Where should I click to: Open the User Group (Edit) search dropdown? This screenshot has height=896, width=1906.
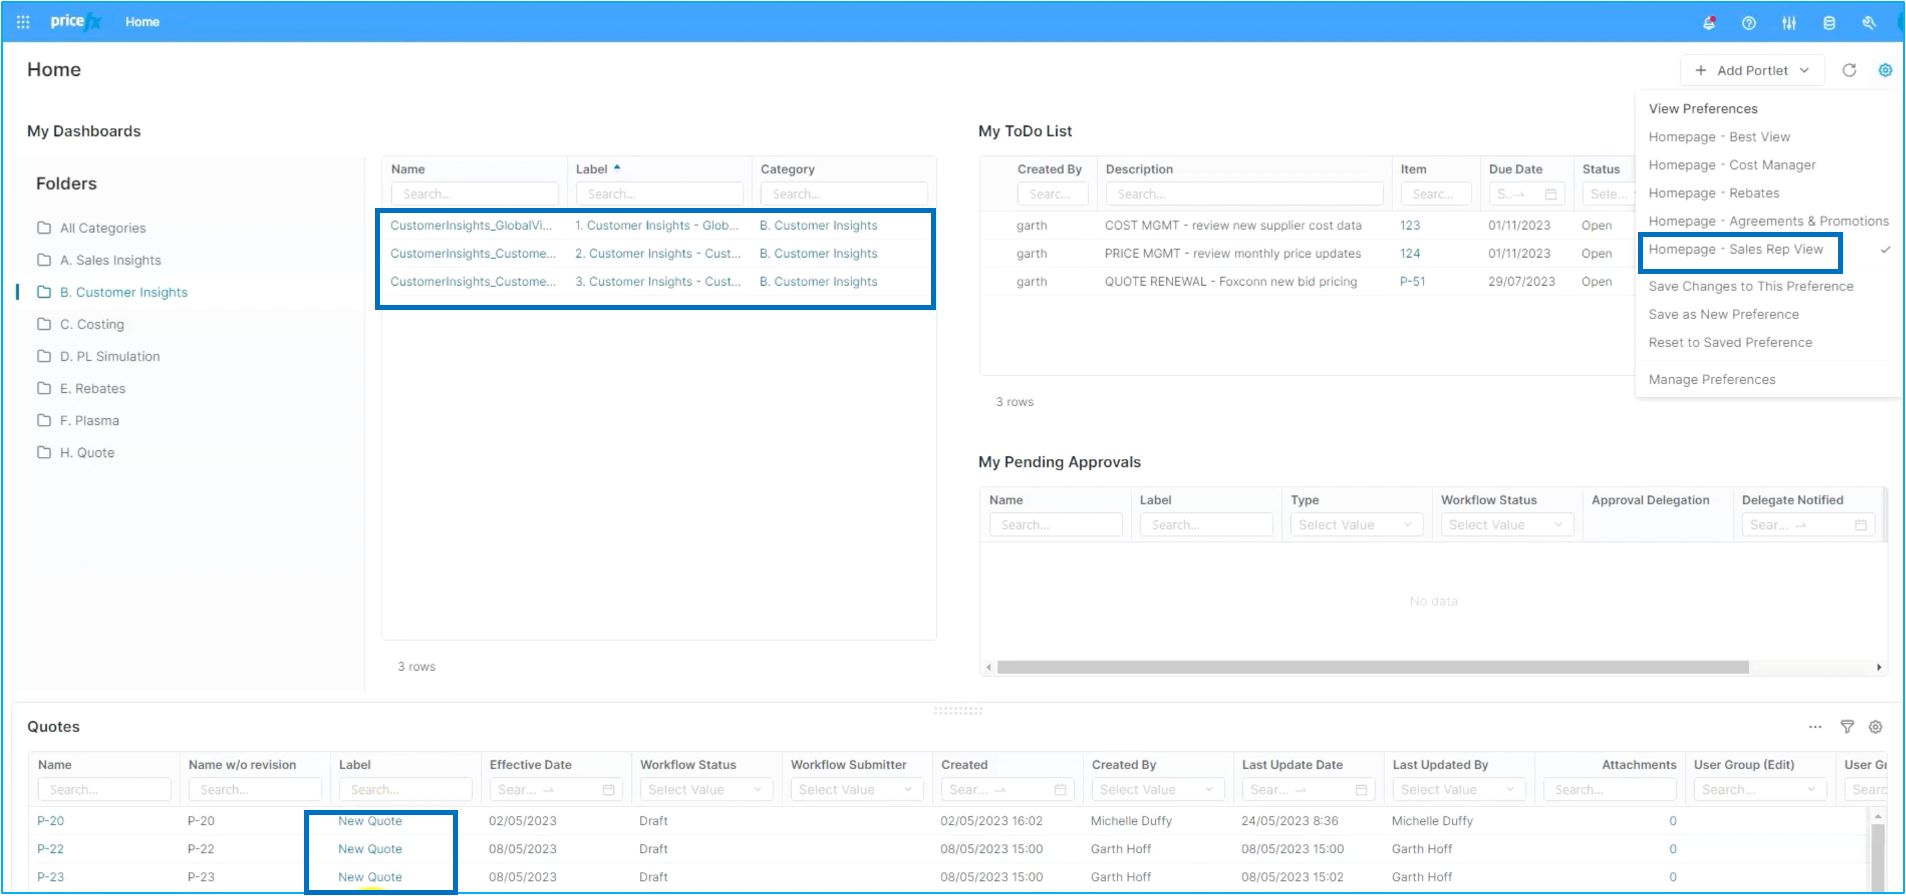click(1759, 790)
